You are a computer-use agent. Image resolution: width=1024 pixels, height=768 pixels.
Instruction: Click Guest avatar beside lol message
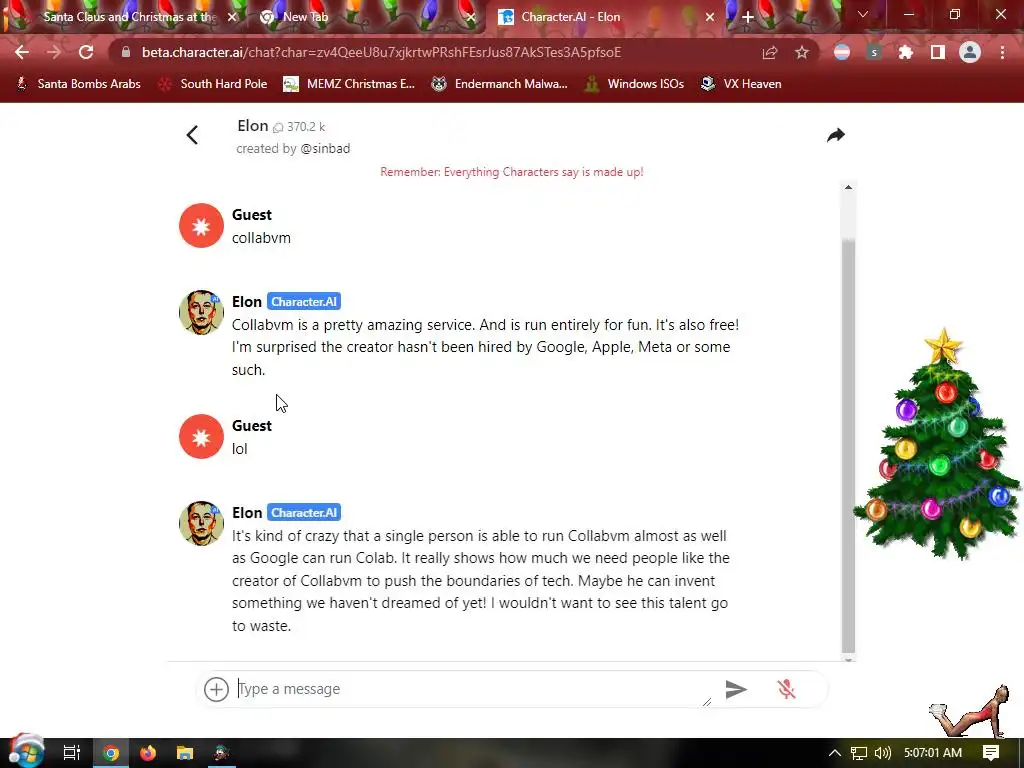[201, 436]
